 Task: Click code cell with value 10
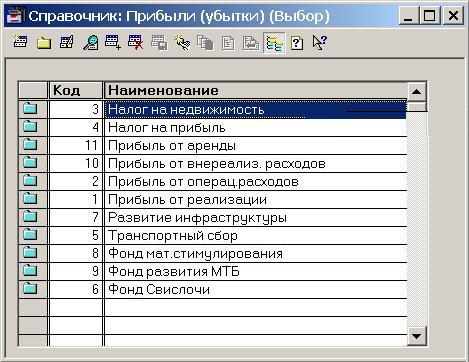pyautogui.click(x=76, y=164)
